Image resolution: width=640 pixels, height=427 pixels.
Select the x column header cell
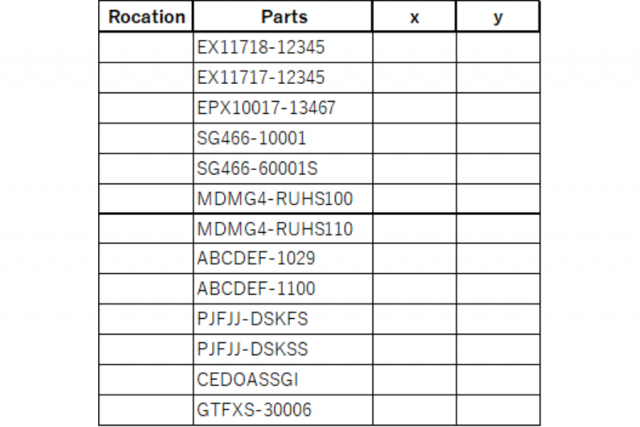[x=414, y=17]
